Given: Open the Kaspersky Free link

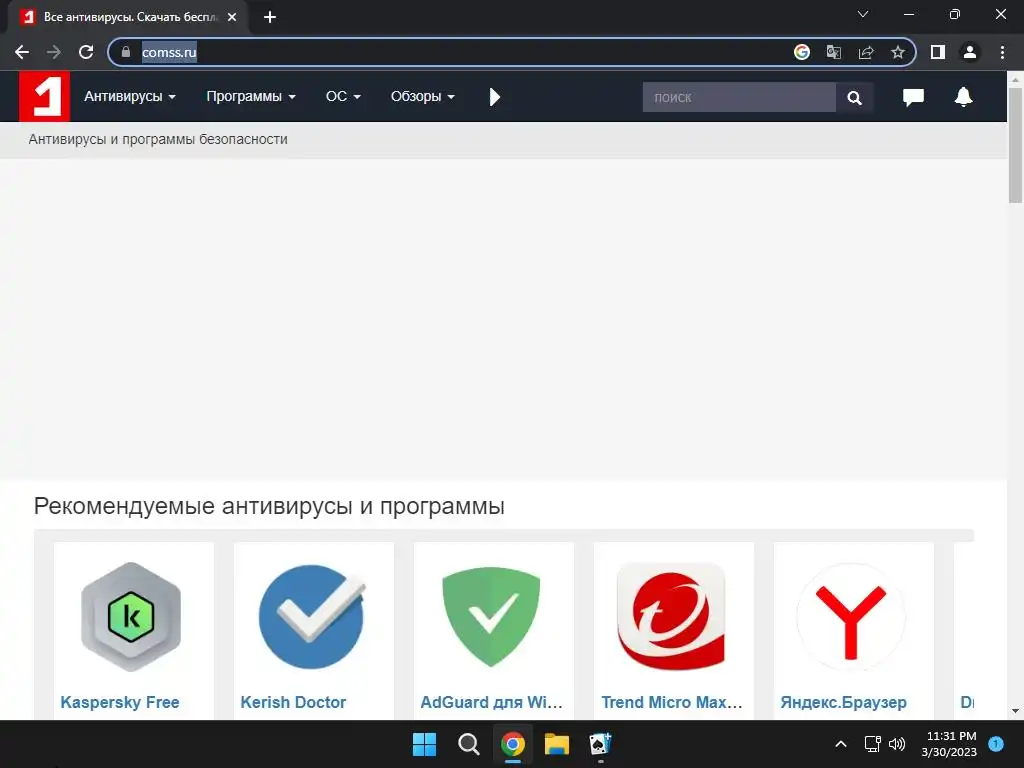Looking at the screenshot, I should pyautogui.click(x=120, y=702).
